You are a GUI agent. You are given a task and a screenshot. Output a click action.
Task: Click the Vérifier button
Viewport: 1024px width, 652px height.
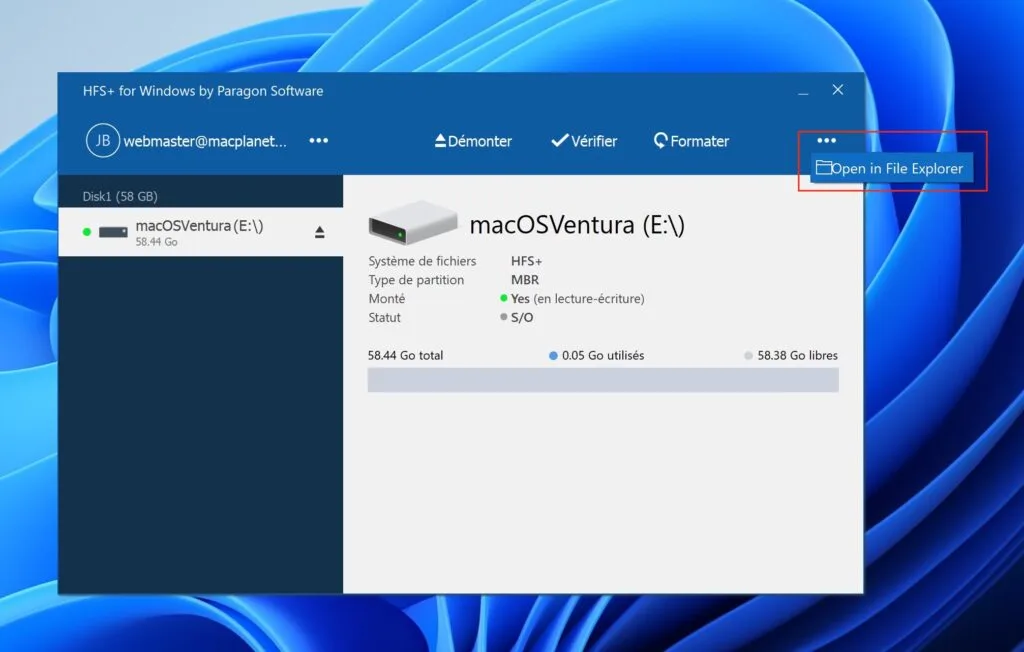pos(585,141)
